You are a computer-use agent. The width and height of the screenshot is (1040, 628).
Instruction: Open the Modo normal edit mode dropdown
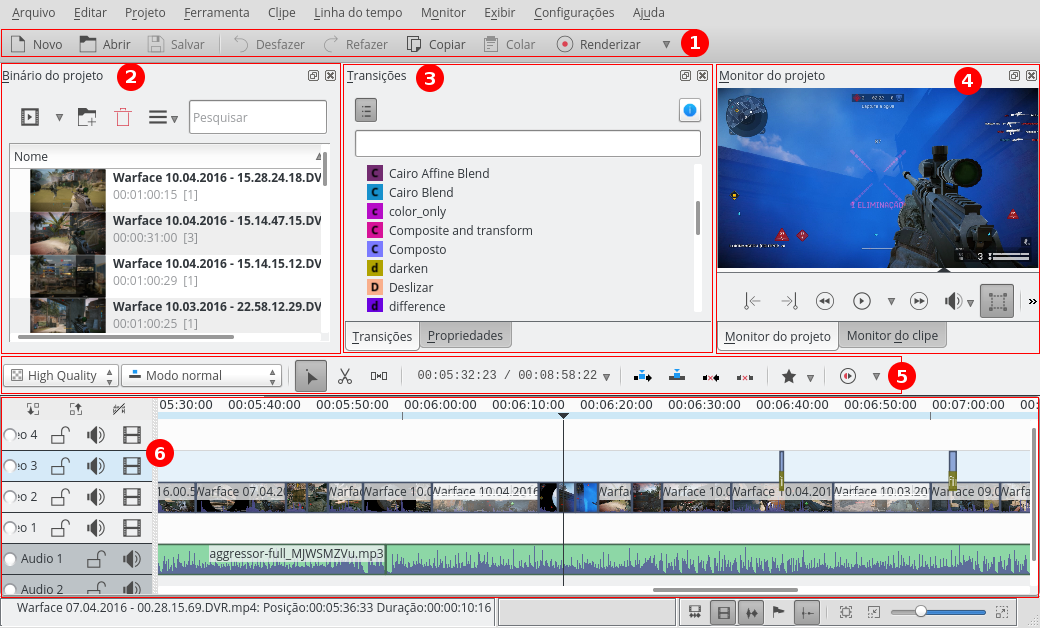[200, 375]
